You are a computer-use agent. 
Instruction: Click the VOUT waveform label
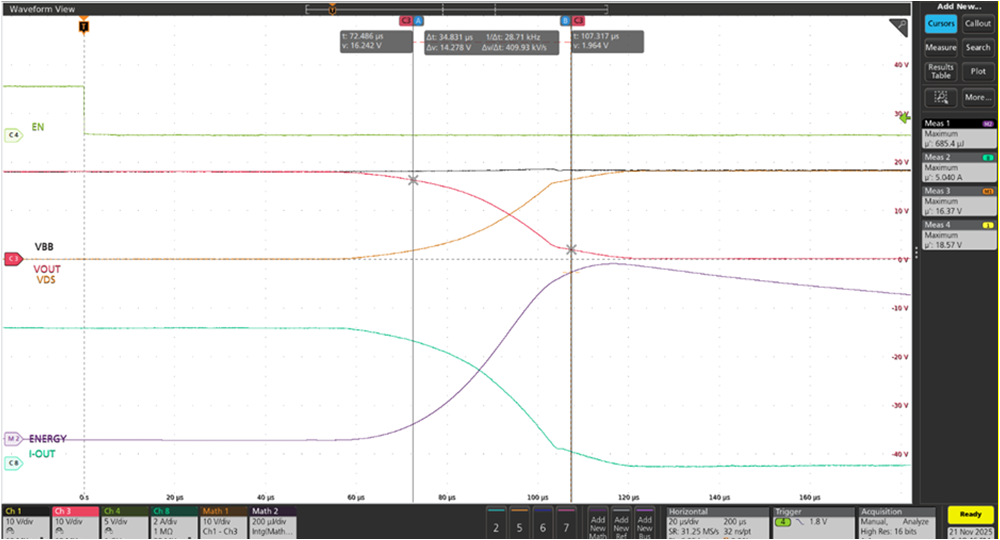[x=47, y=269]
